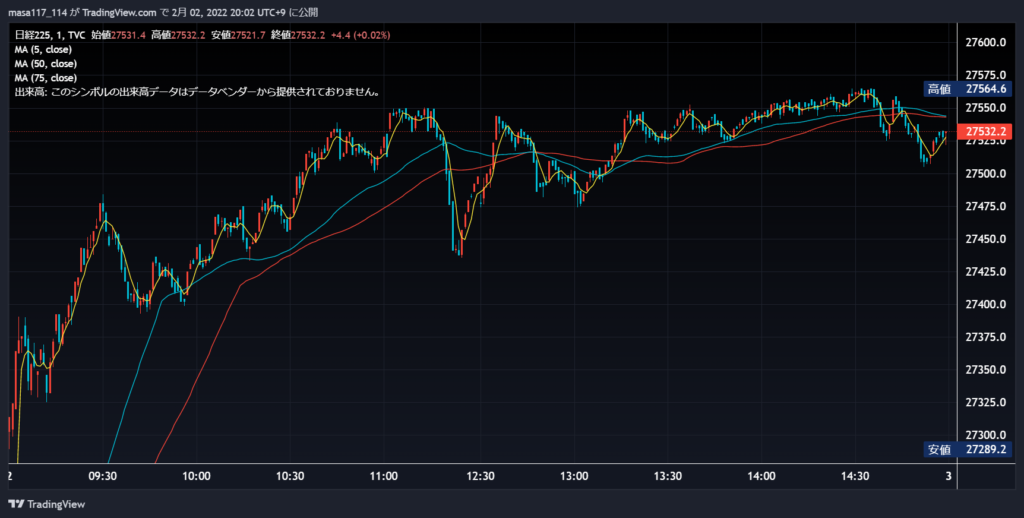Click the 11:00 time axis label
This screenshot has height=518, width=1024.
click(384, 477)
